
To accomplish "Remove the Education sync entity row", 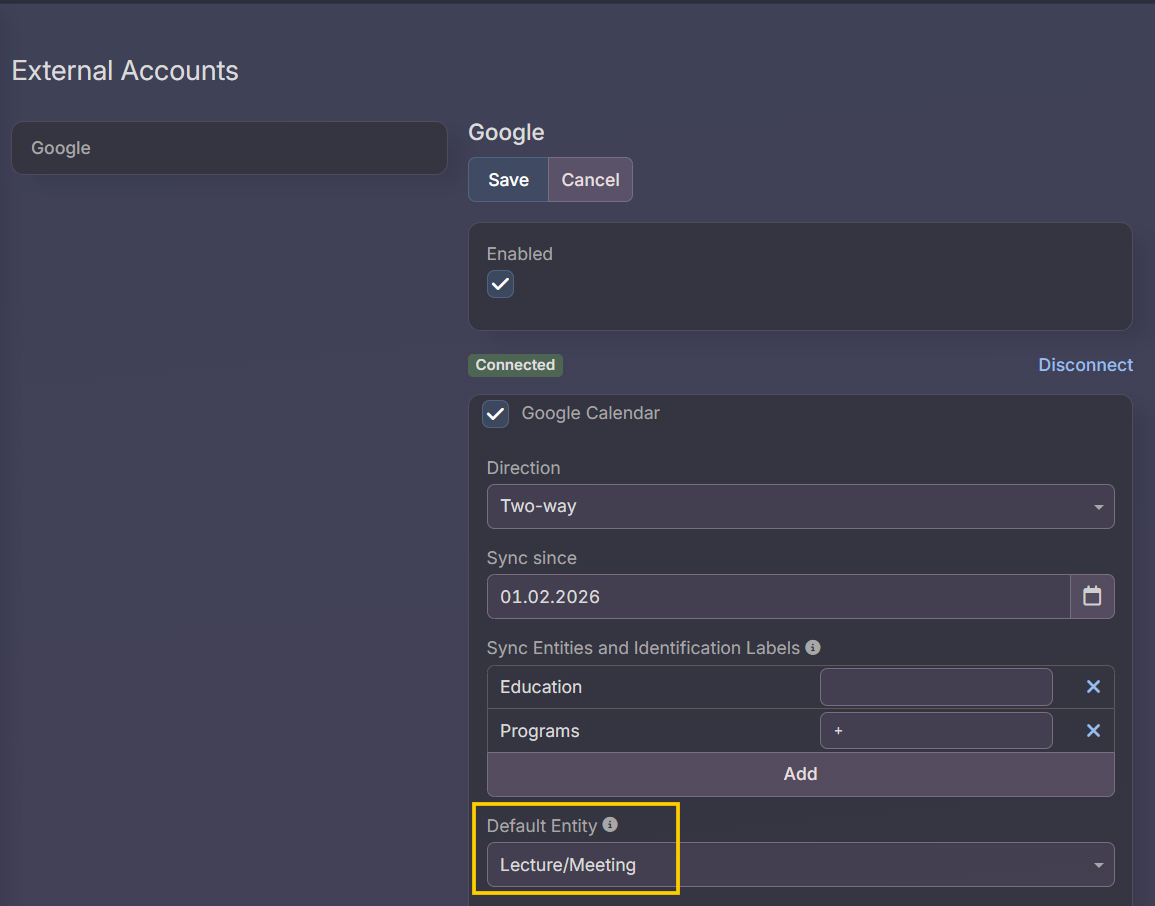I will [1093, 687].
